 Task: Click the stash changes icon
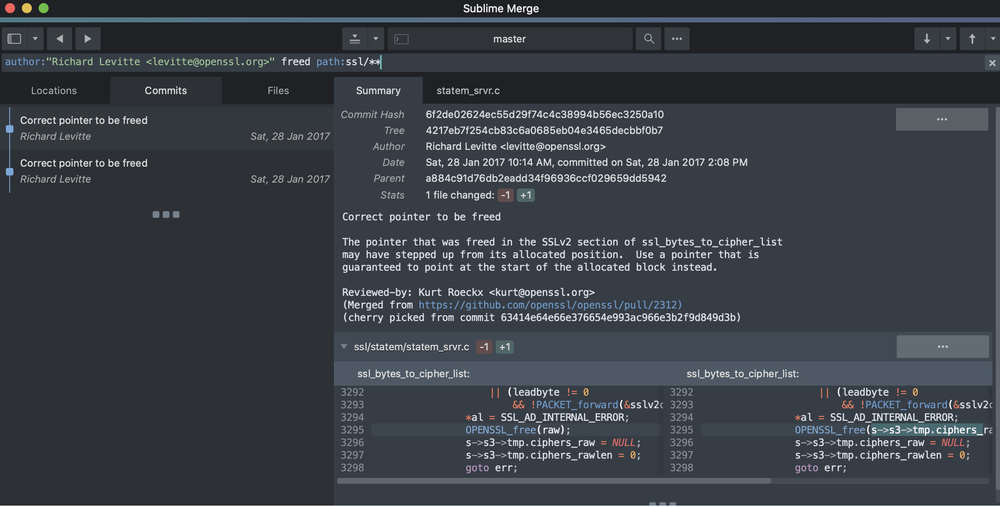355,39
